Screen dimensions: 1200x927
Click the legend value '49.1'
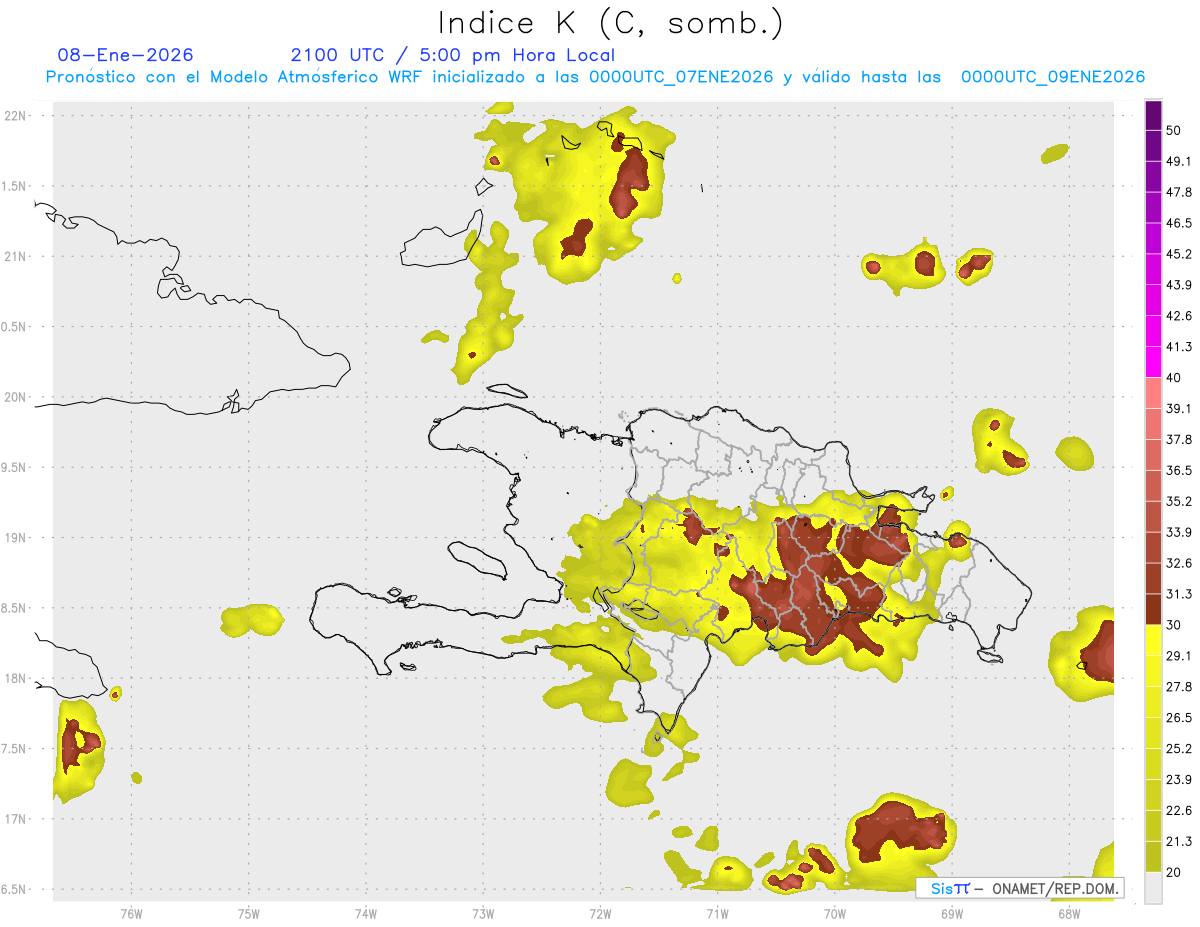point(1179,162)
